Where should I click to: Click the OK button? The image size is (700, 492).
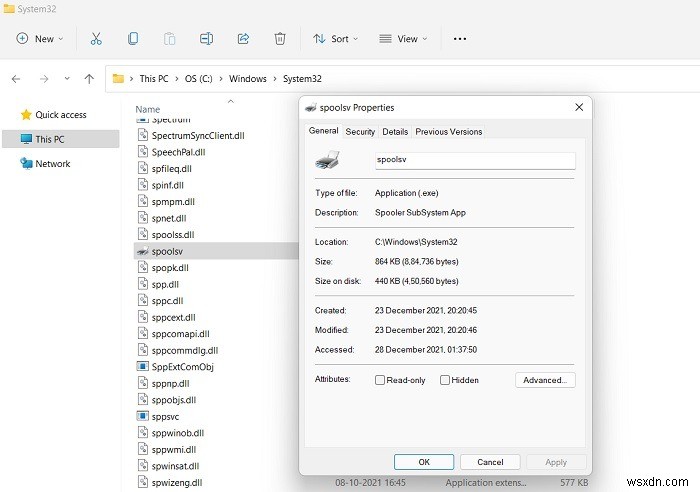(x=424, y=462)
